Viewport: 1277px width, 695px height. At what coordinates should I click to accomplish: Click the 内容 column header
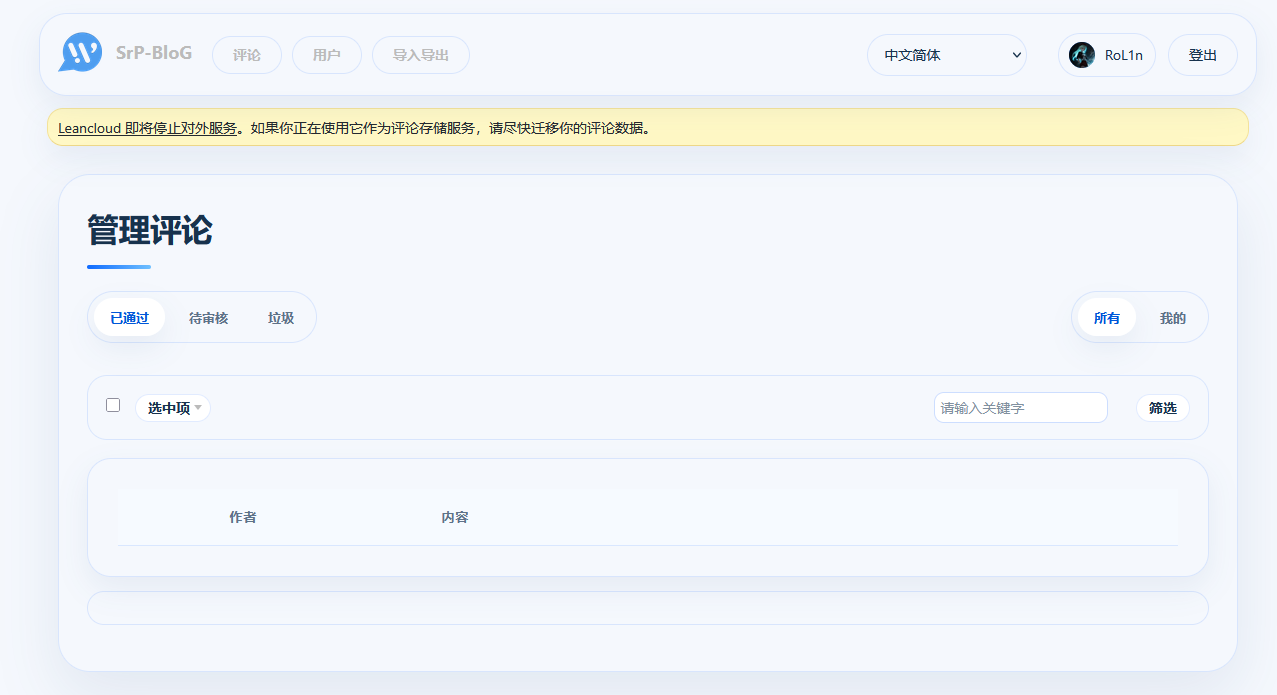click(455, 517)
